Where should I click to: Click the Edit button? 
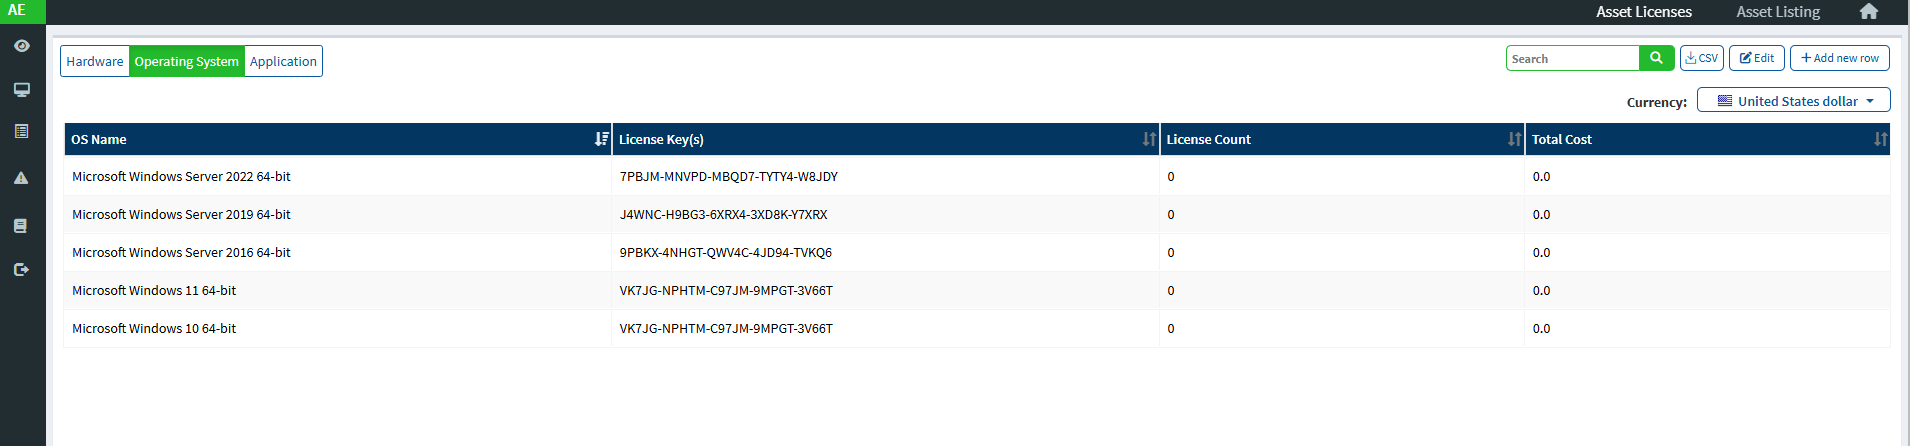pos(1757,58)
